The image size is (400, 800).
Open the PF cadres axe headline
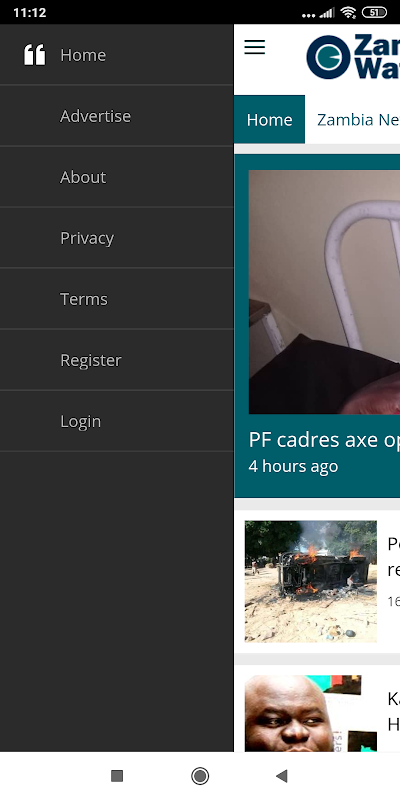[324, 439]
